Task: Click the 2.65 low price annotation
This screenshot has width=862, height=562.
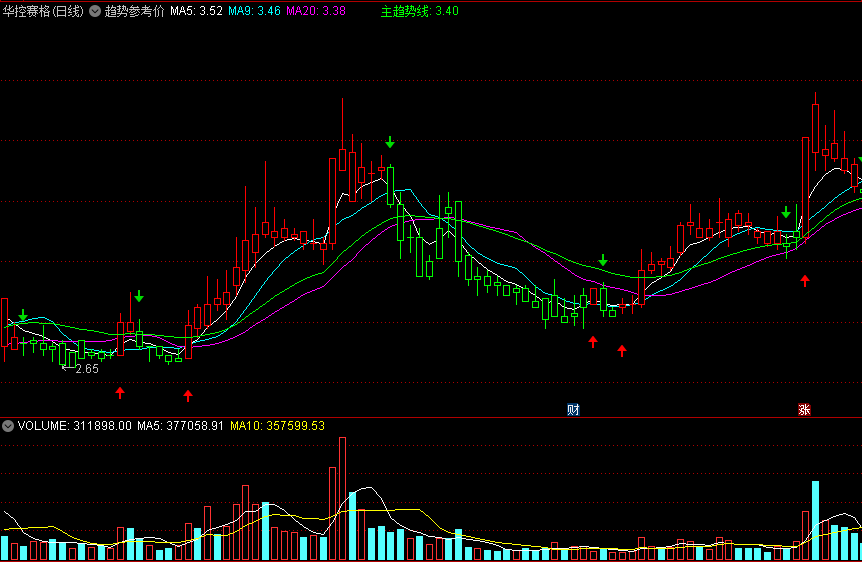Action: point(87,369)
